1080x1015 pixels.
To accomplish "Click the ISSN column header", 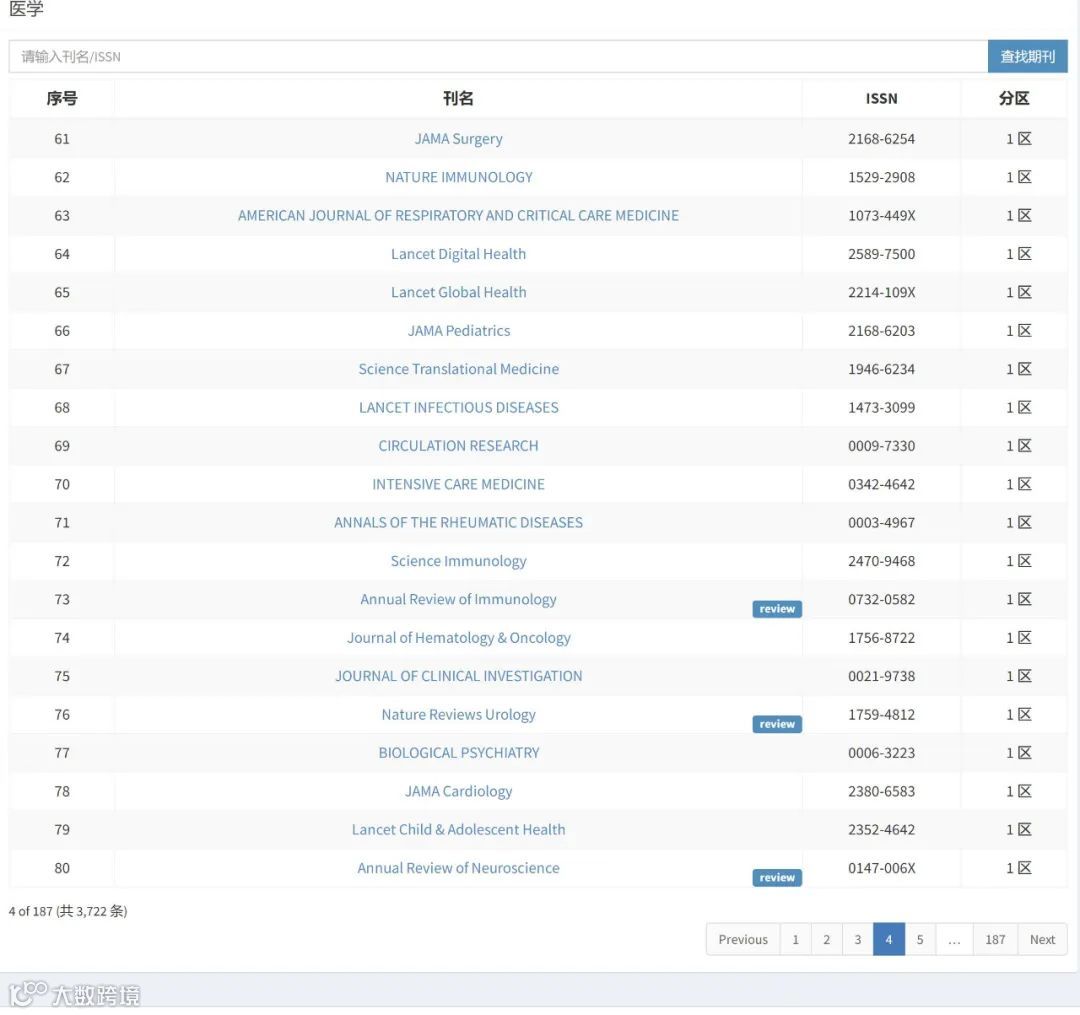I will [882, 98].
